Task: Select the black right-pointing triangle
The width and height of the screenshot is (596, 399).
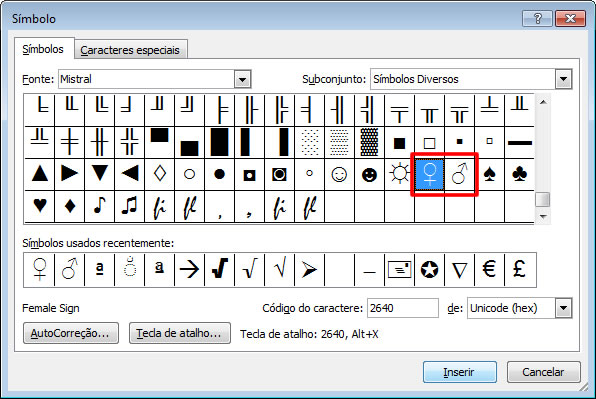Action: [x=70, y=174]
